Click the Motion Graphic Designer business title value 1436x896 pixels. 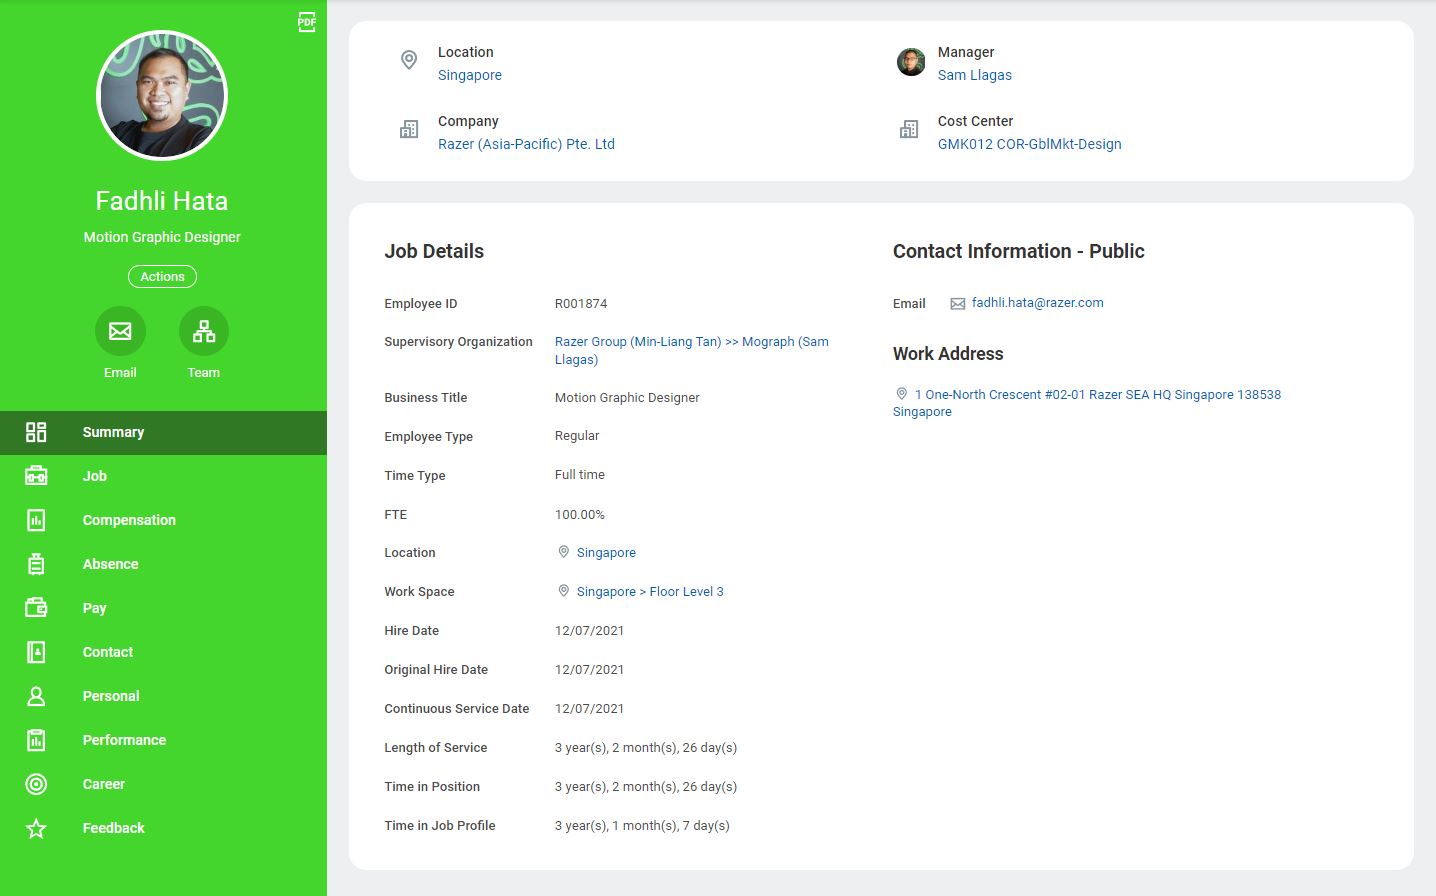[627, 398]
